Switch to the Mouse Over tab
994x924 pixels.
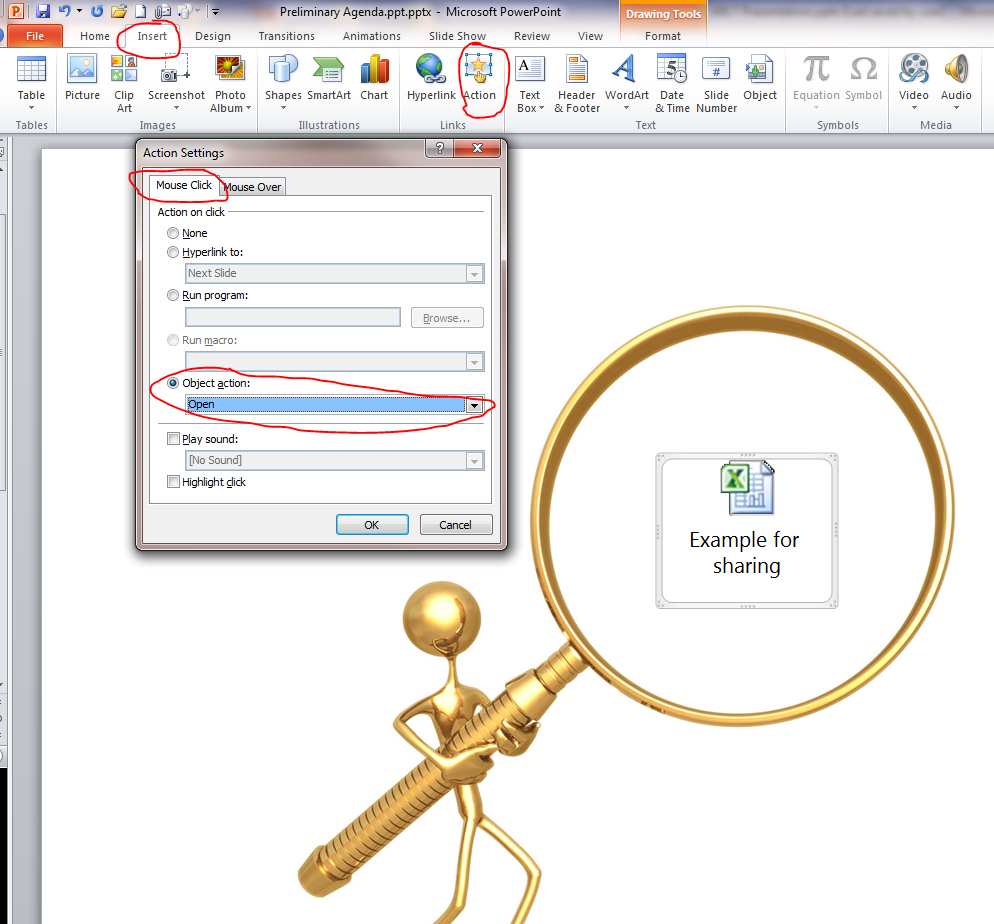tap(251, 186)
